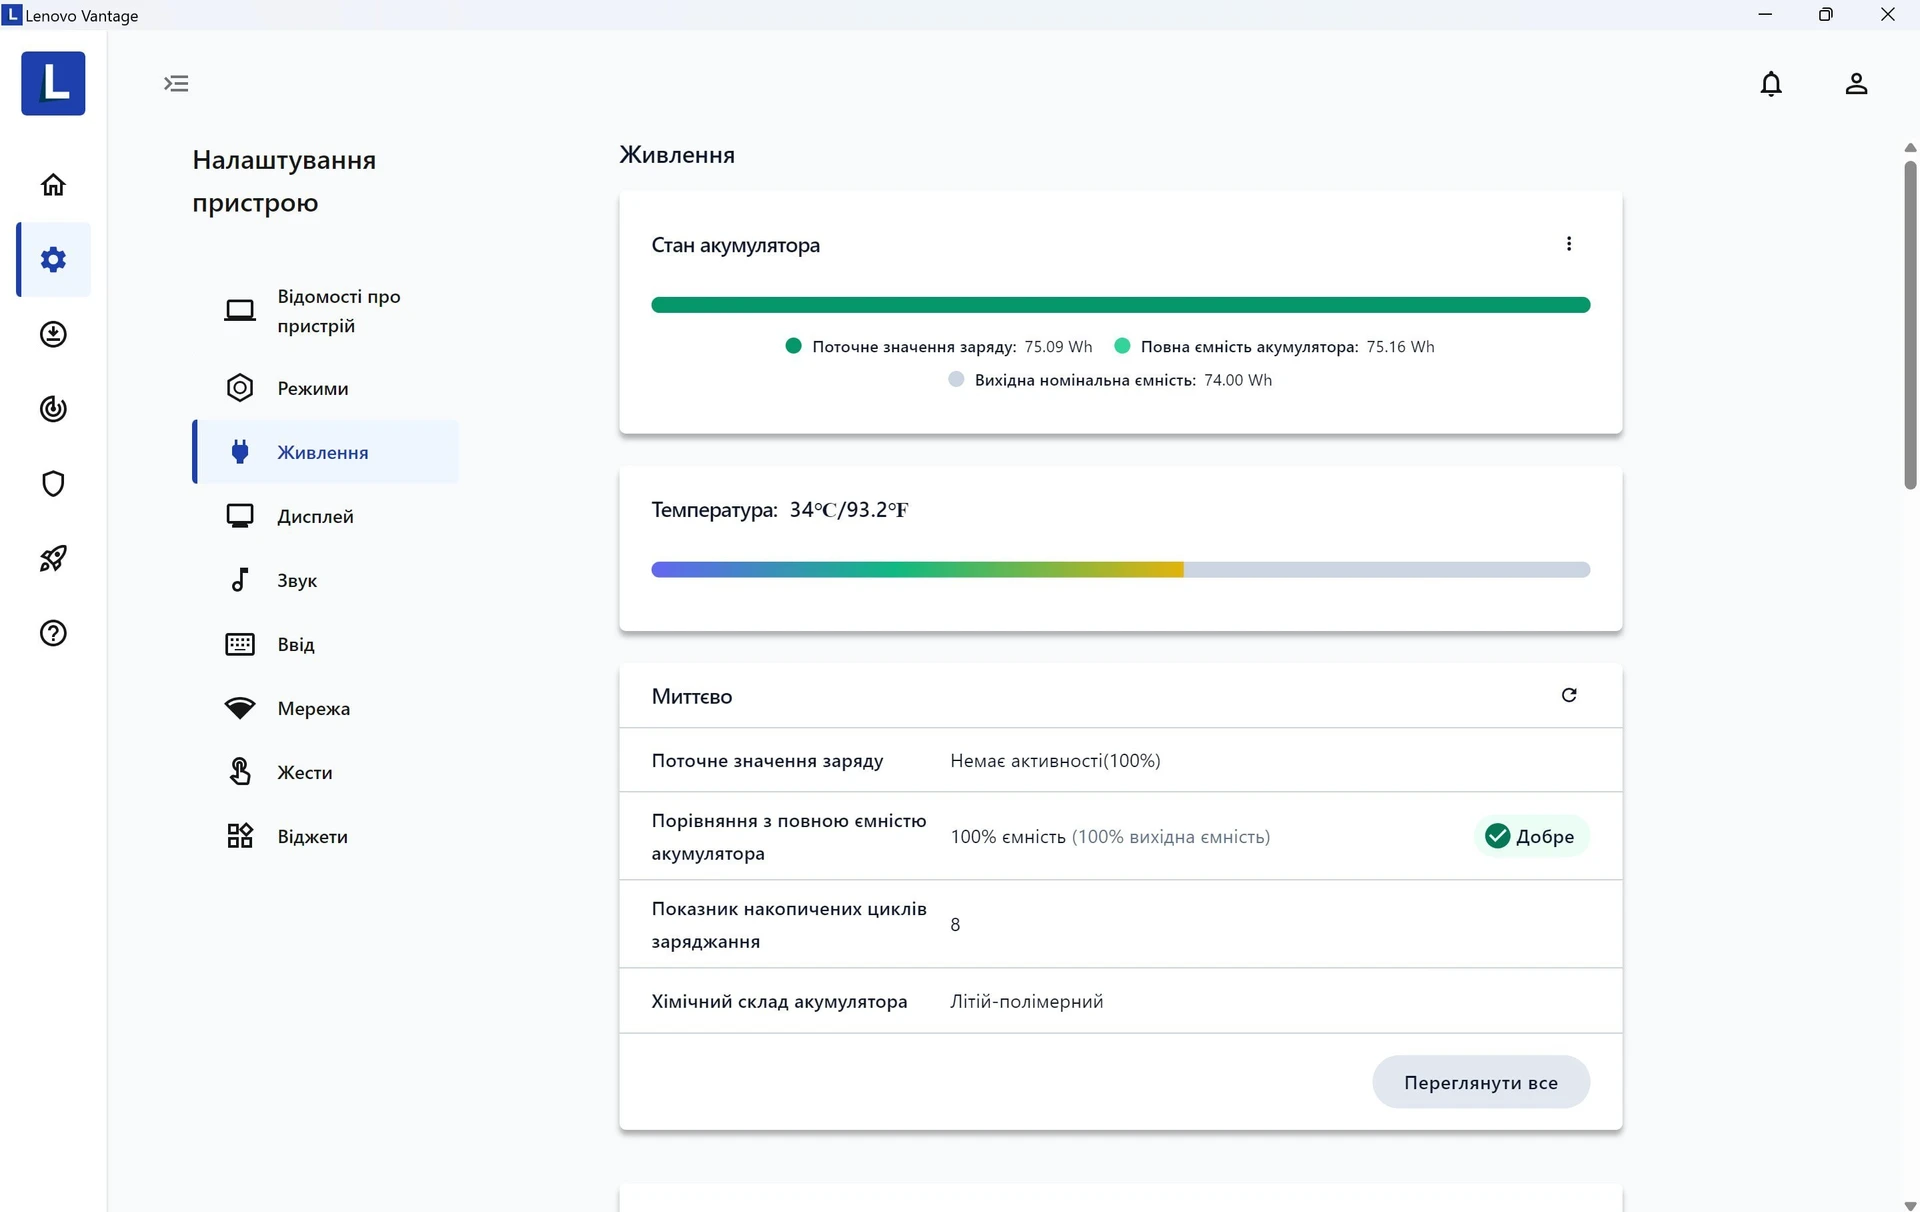Click the temperature reading 34°C/93.2°F
This screenshot has width=1920, height=1212.
pyautogui.click(x=849, y=510)
